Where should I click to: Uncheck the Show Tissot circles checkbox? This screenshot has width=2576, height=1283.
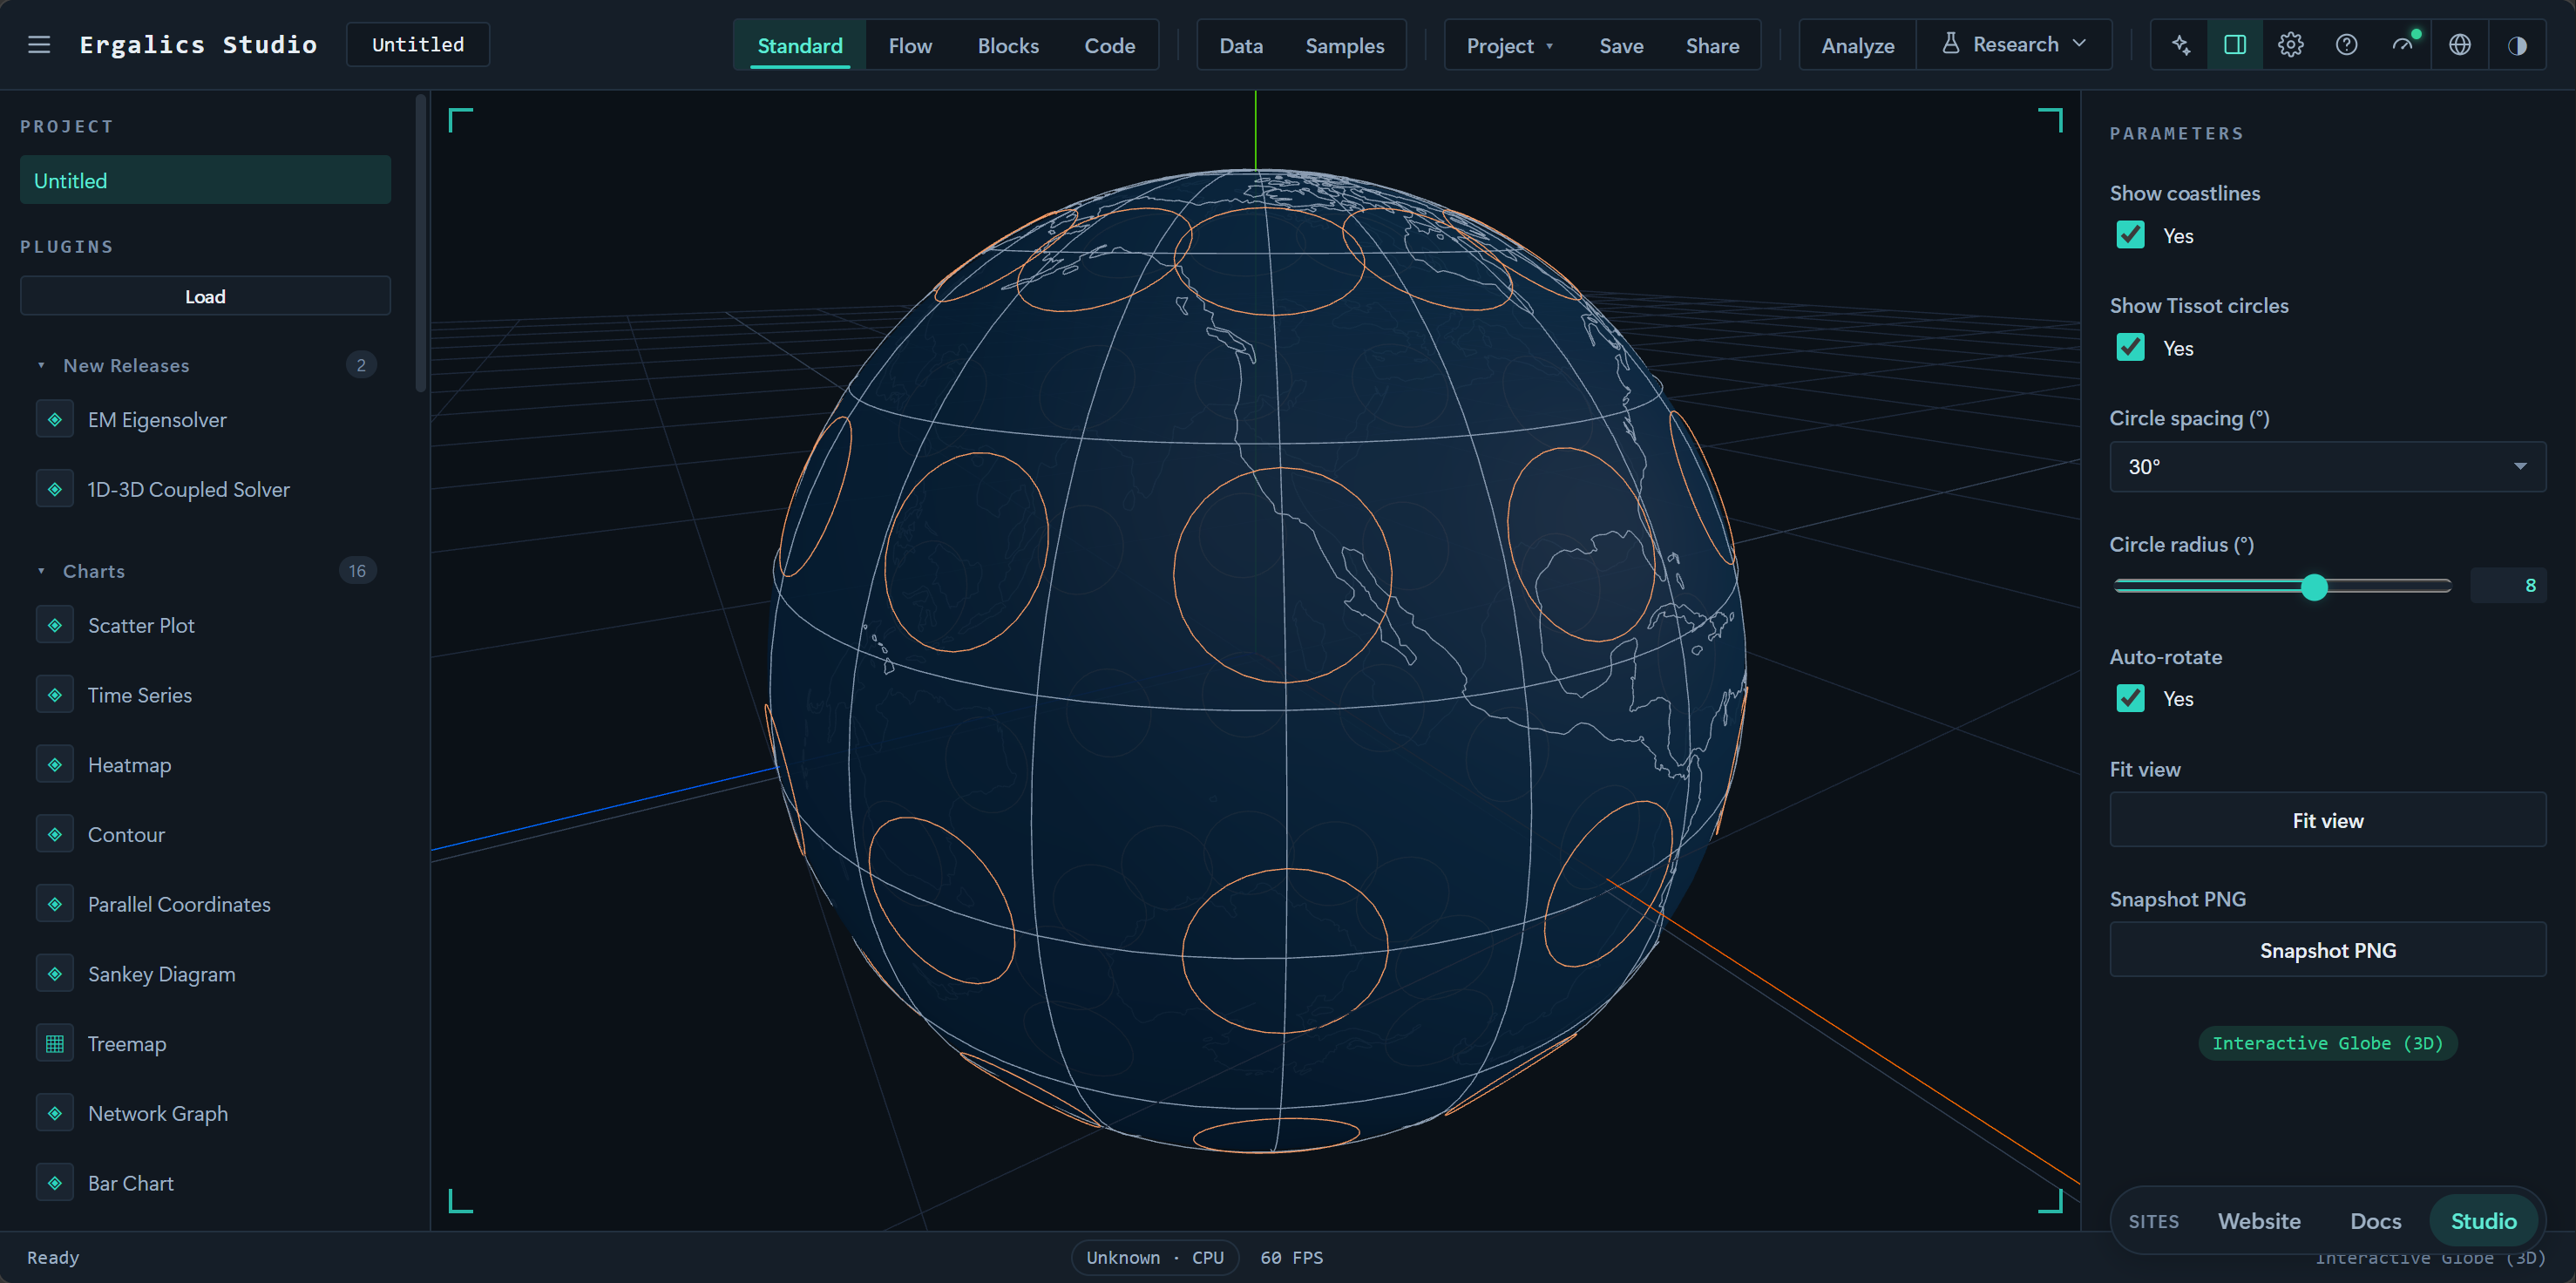(x=2130, y=347)
